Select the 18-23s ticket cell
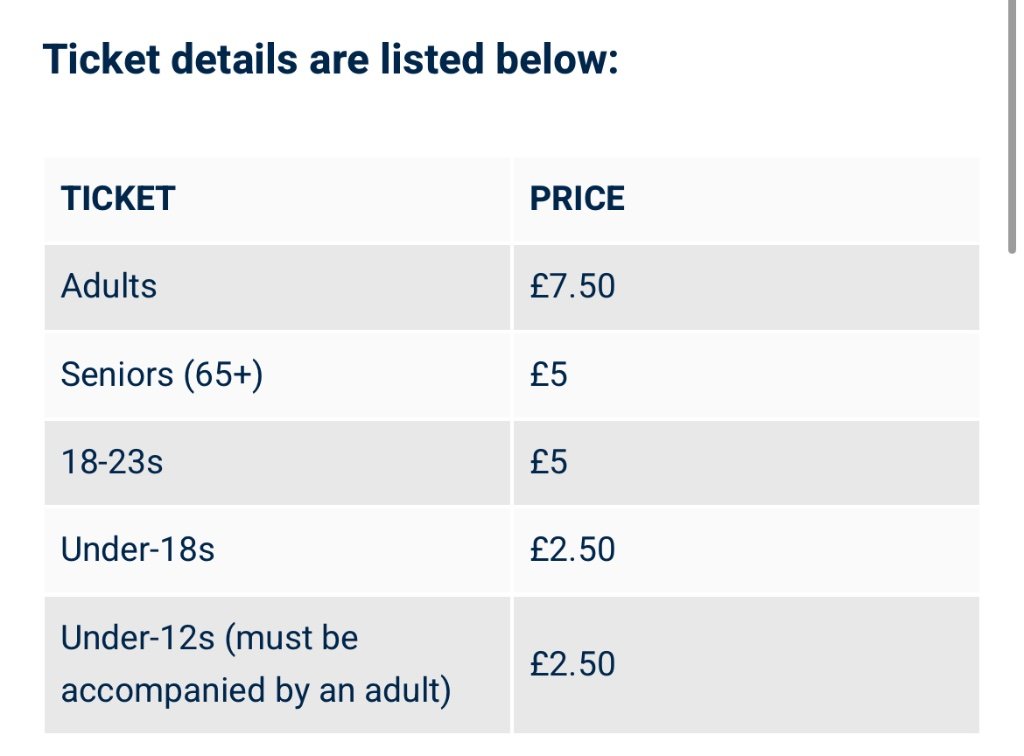Viewport: 1024px width, 756px height. [x=112, y=463]
